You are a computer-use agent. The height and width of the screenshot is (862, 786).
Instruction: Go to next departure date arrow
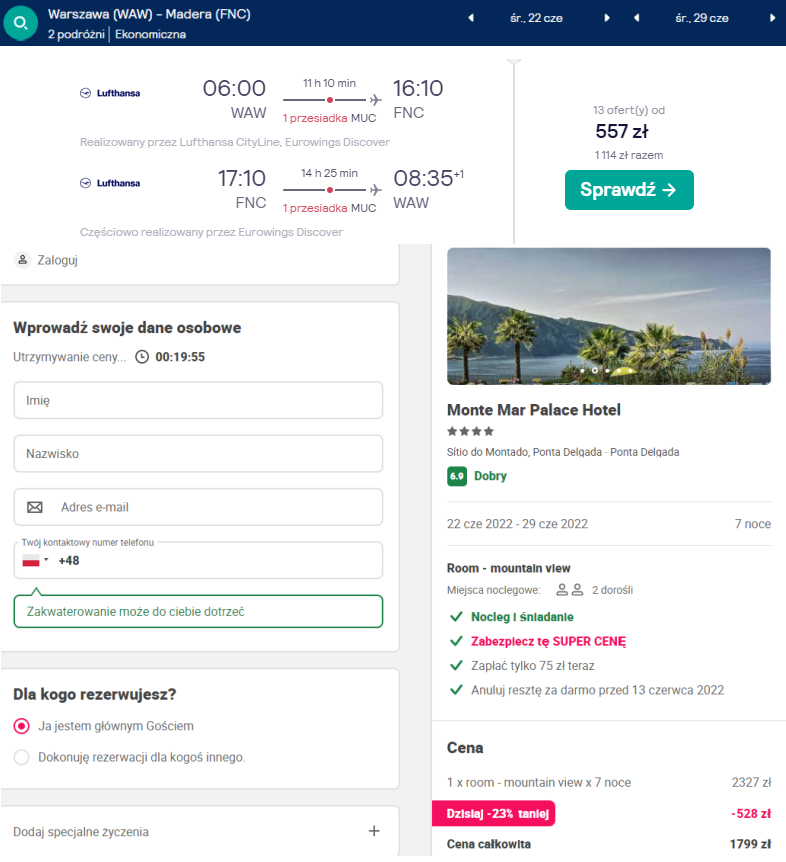point(607,18)
